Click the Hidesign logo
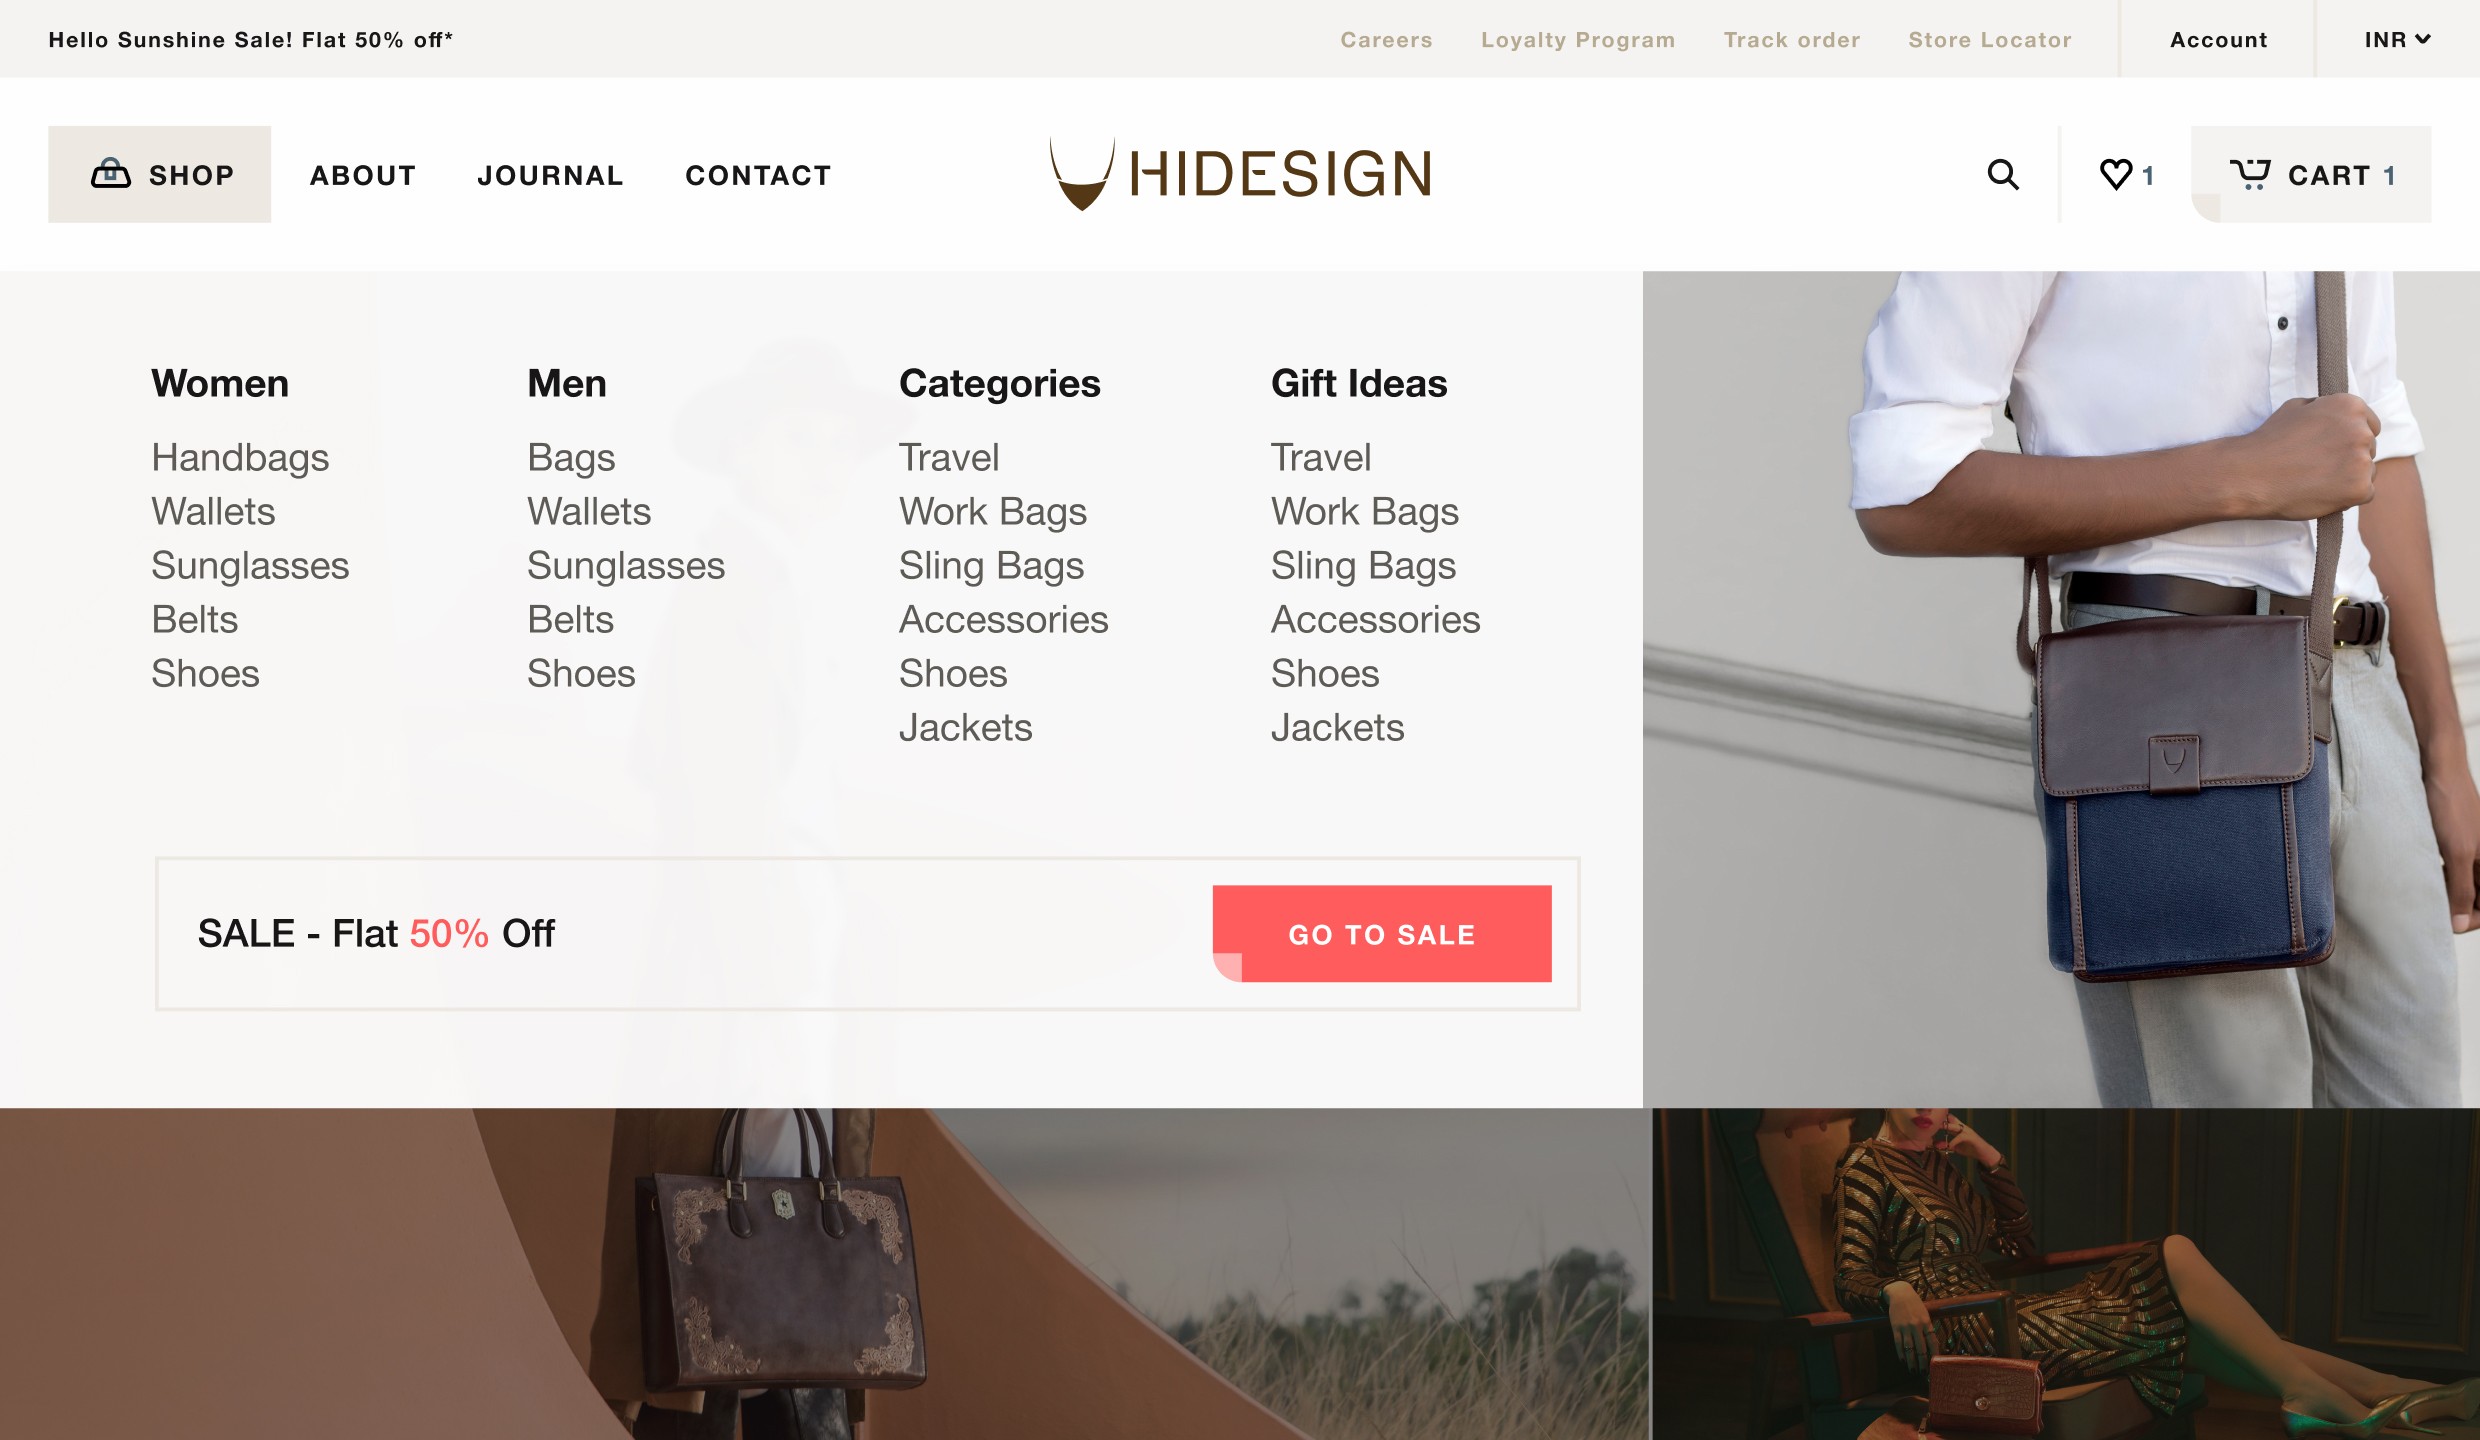2480x1440 pixels. 1240,174
